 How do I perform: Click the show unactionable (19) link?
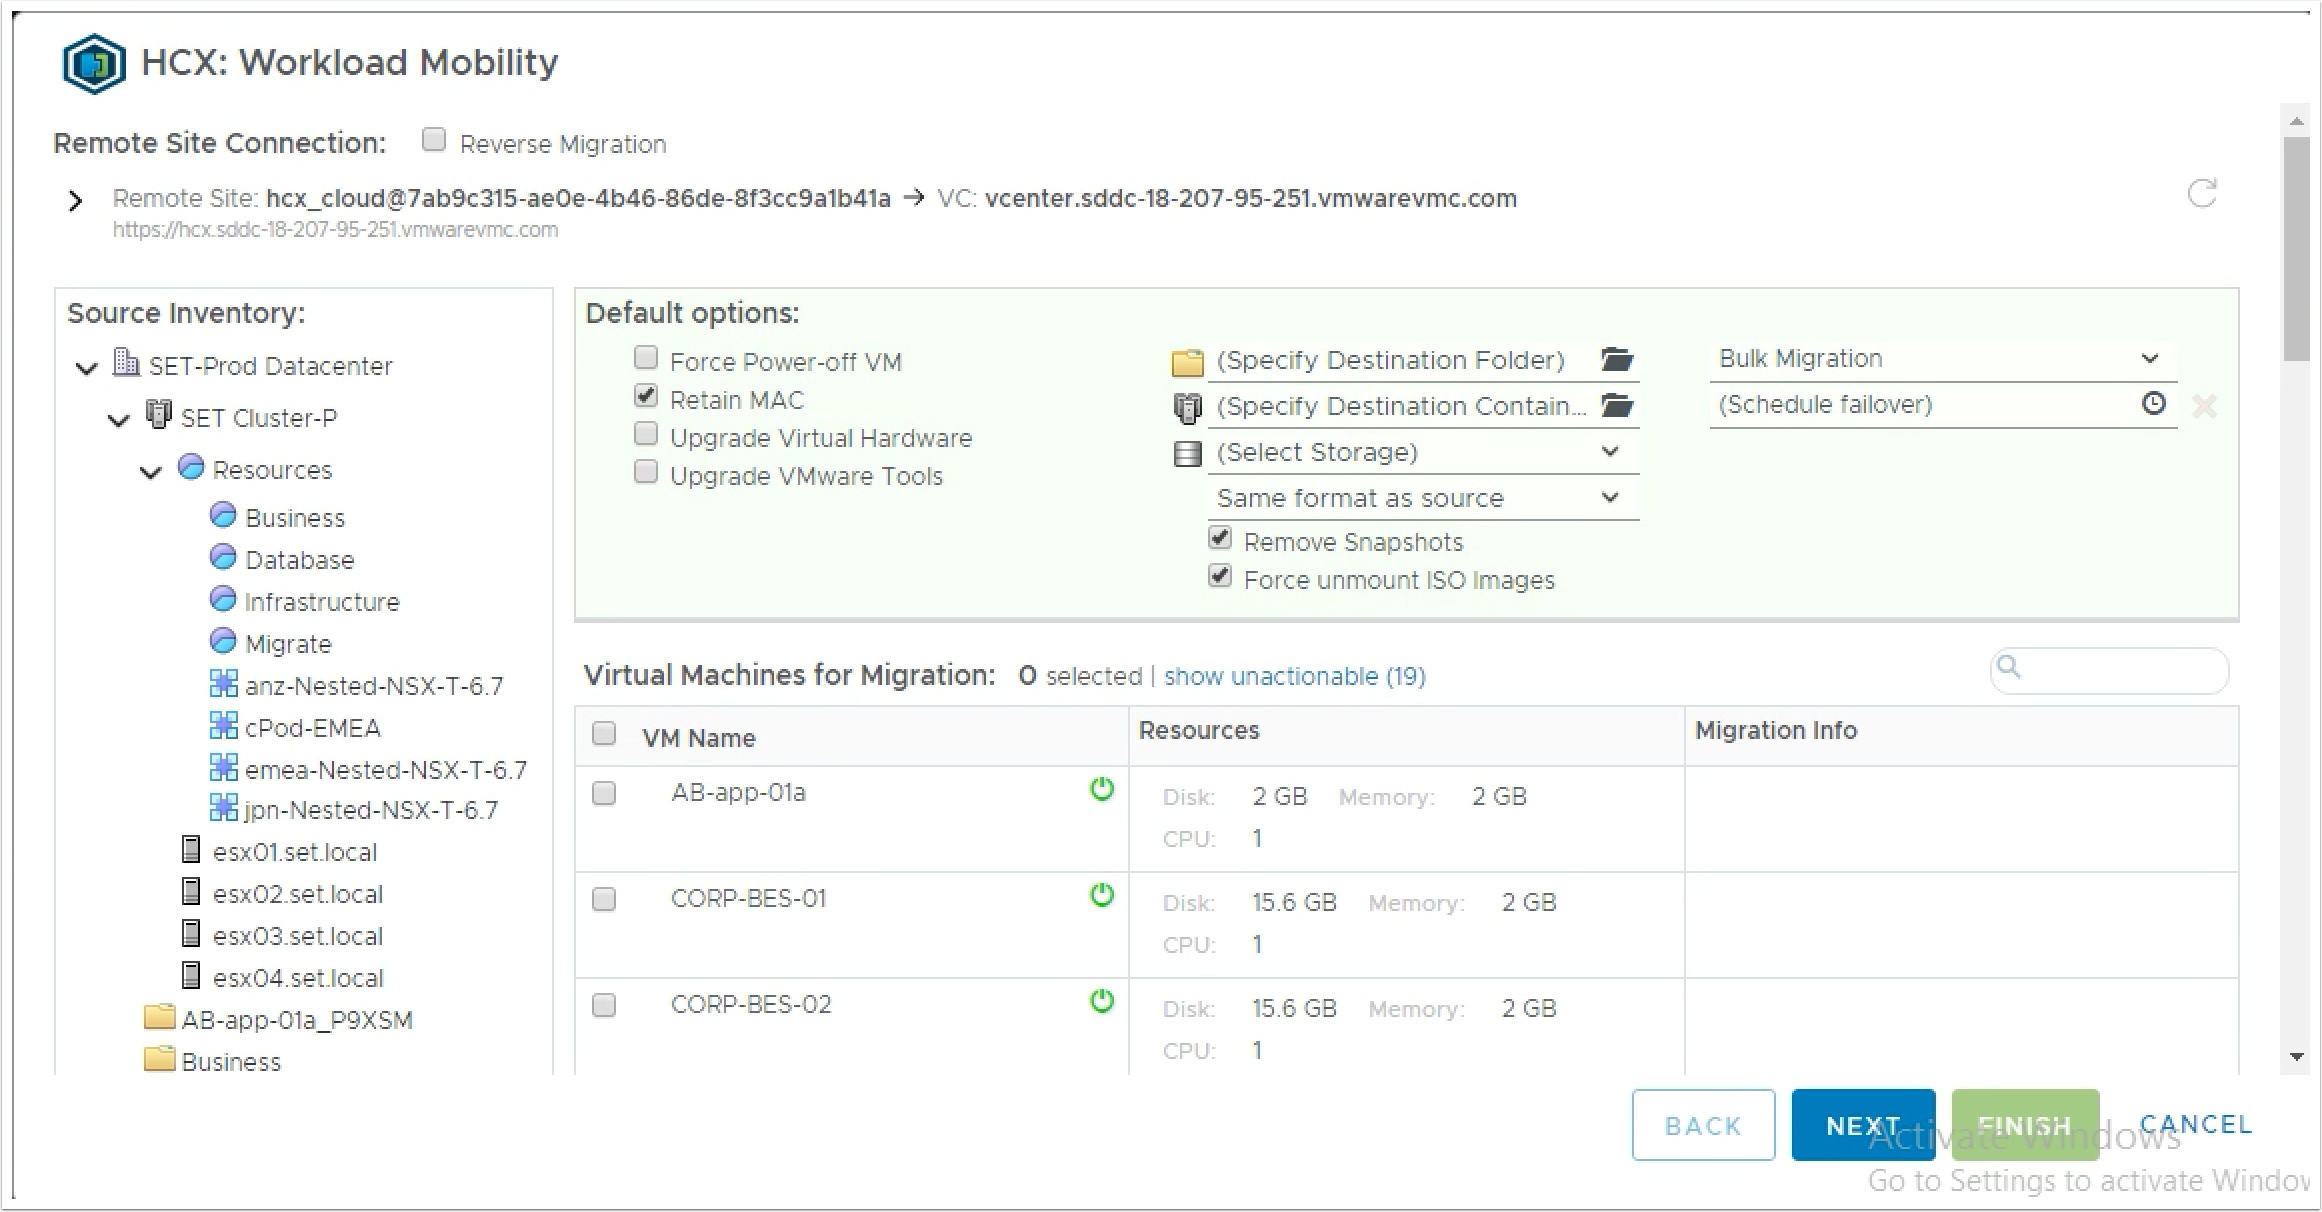coord(1294,677)
